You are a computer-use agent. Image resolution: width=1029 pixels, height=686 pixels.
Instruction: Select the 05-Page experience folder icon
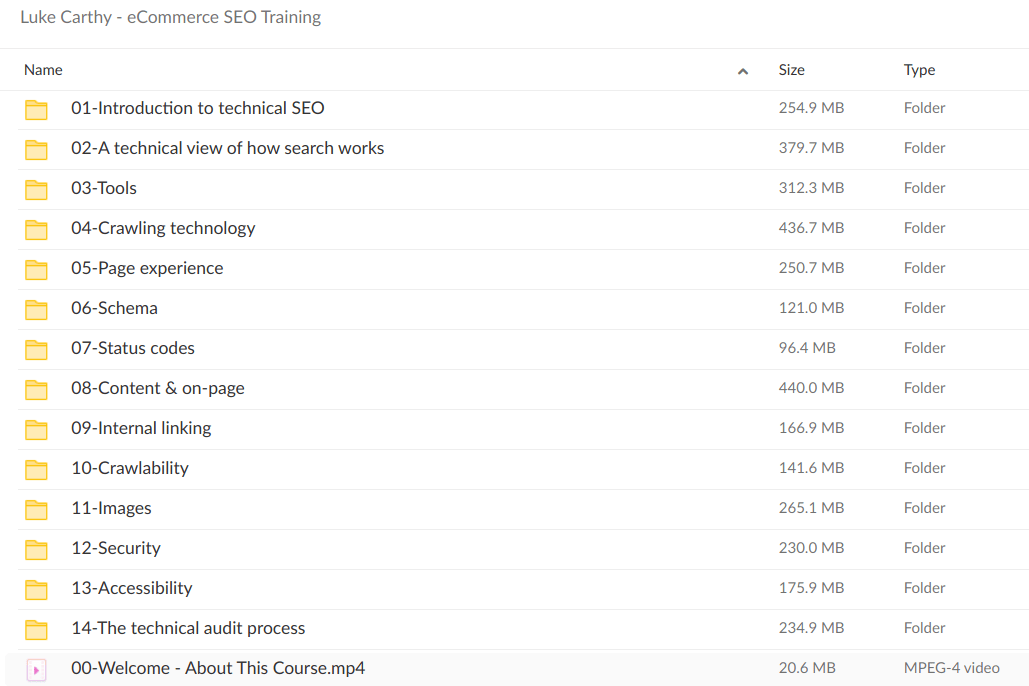point(37,268)
